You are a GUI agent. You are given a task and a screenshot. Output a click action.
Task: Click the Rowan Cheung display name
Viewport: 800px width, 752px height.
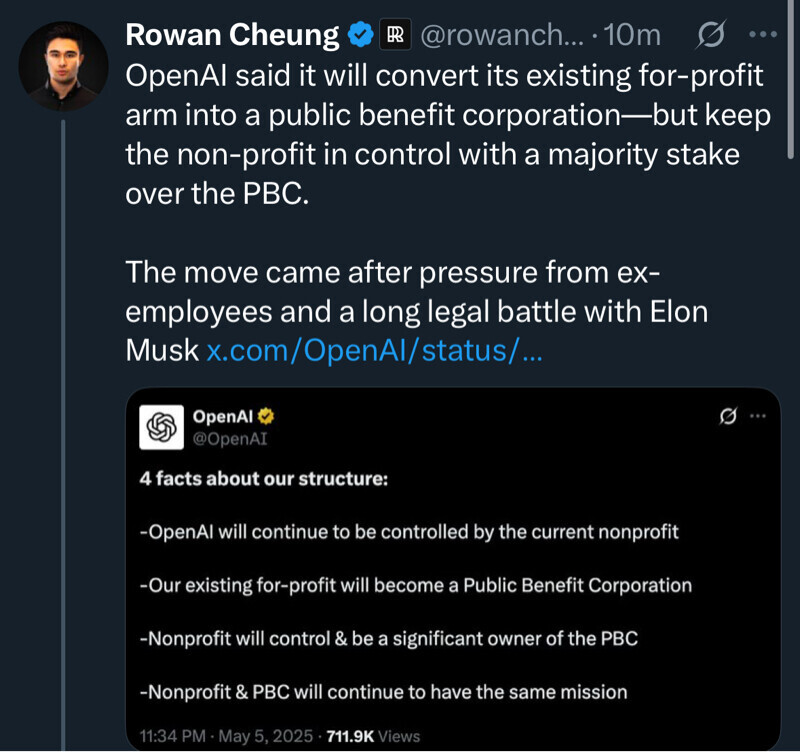click(232, 36)
